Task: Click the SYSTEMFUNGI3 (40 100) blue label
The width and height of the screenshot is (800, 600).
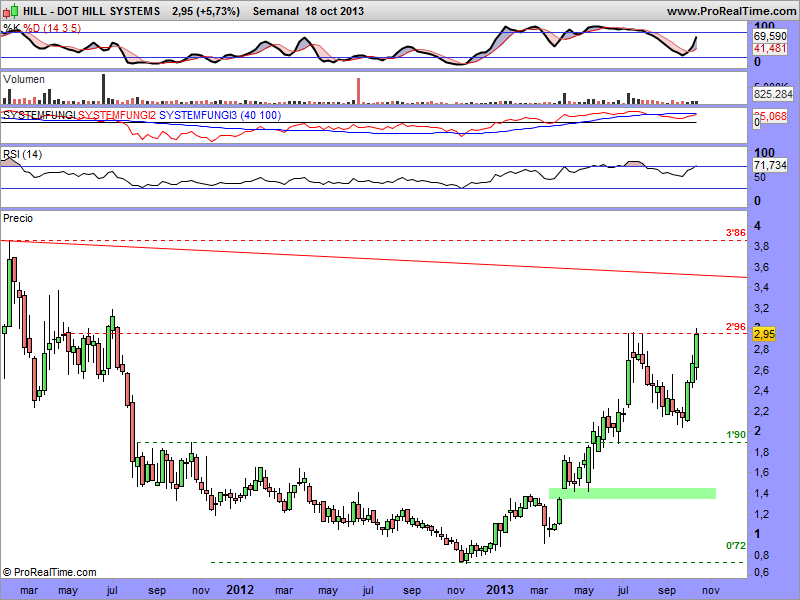Action: [x=220, y=115]
